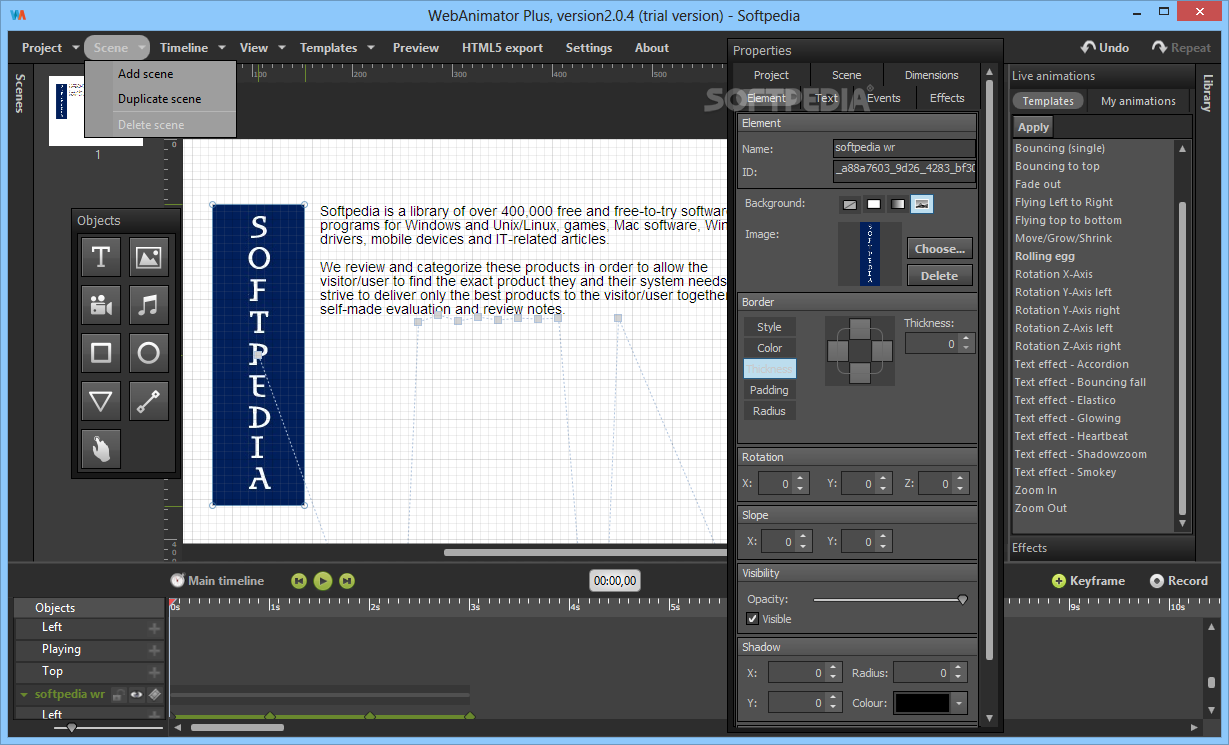Viewport: 1229px width, 745px height.
Task: Increase border Thickness with stepper
Action: pyautogui.click(x=965, y=339)
